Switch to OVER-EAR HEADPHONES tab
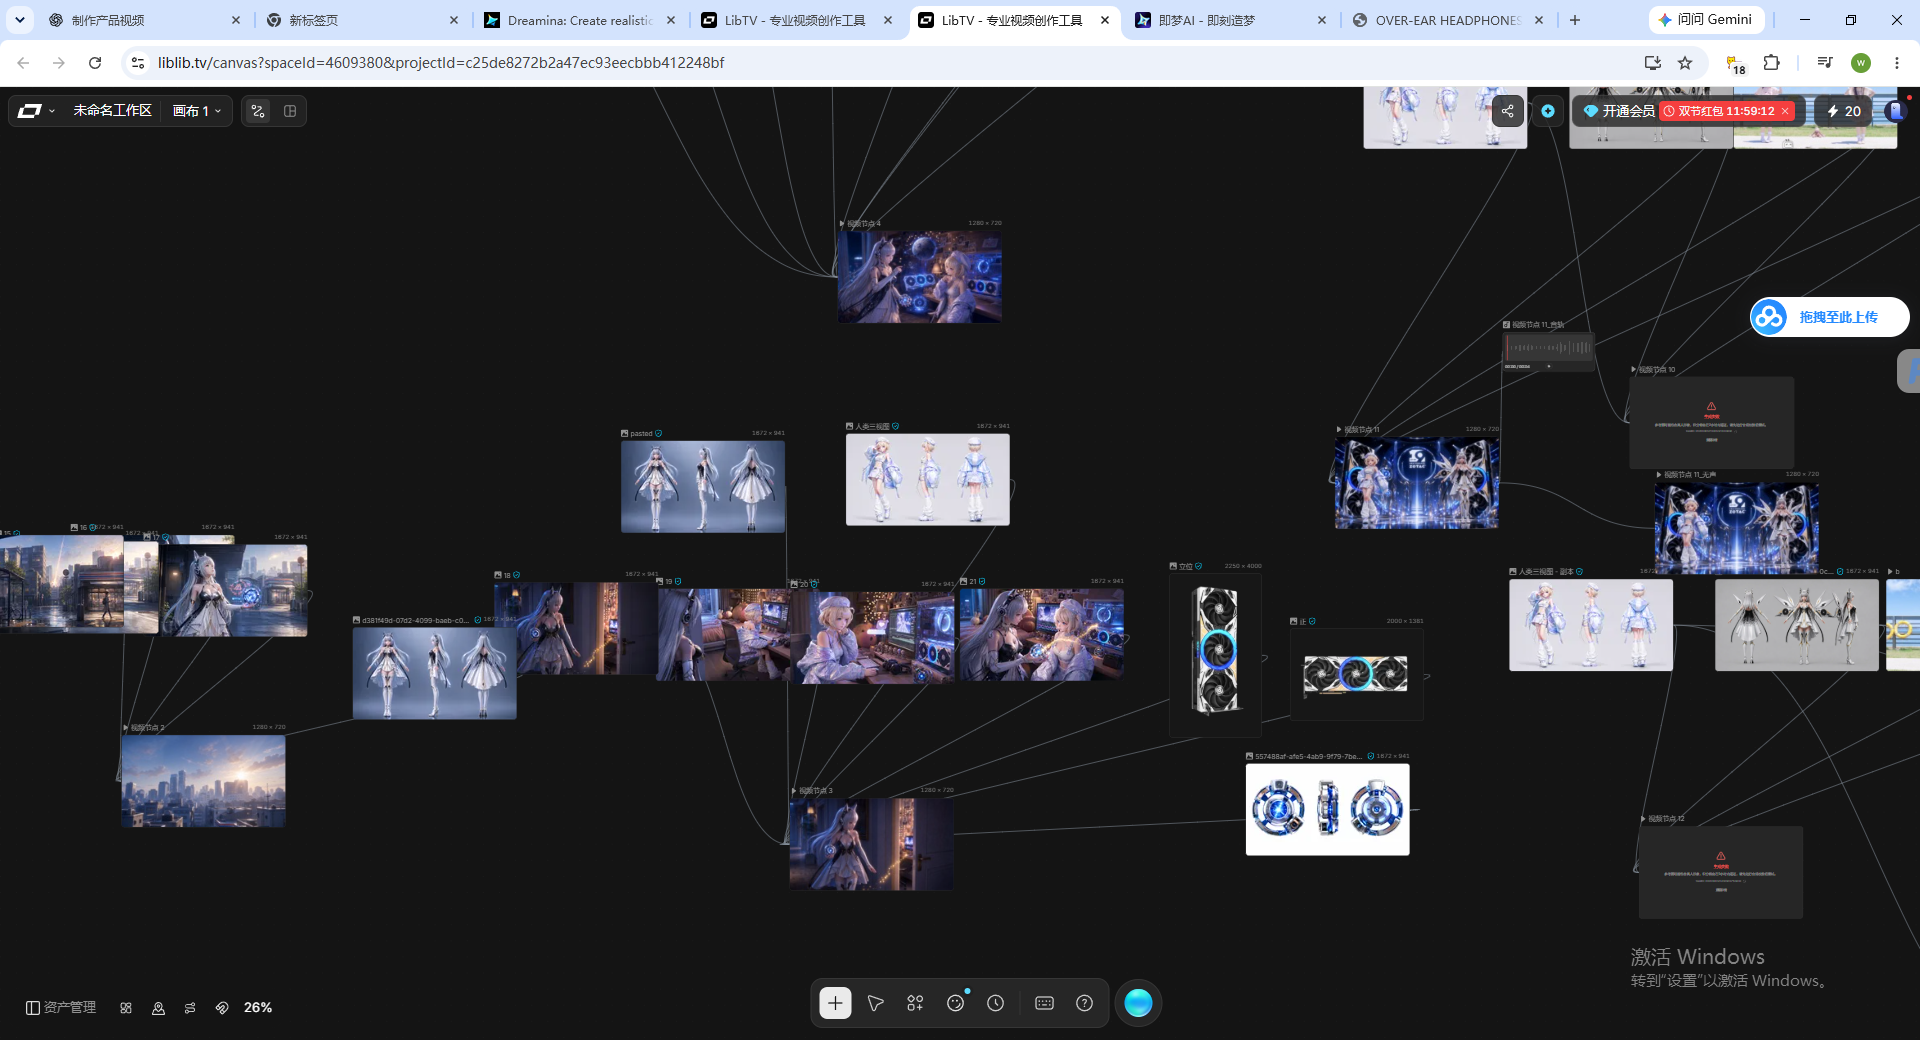Image resolution: width=1920 pixels, height=1040 pixels. [x=1448, y=20]
